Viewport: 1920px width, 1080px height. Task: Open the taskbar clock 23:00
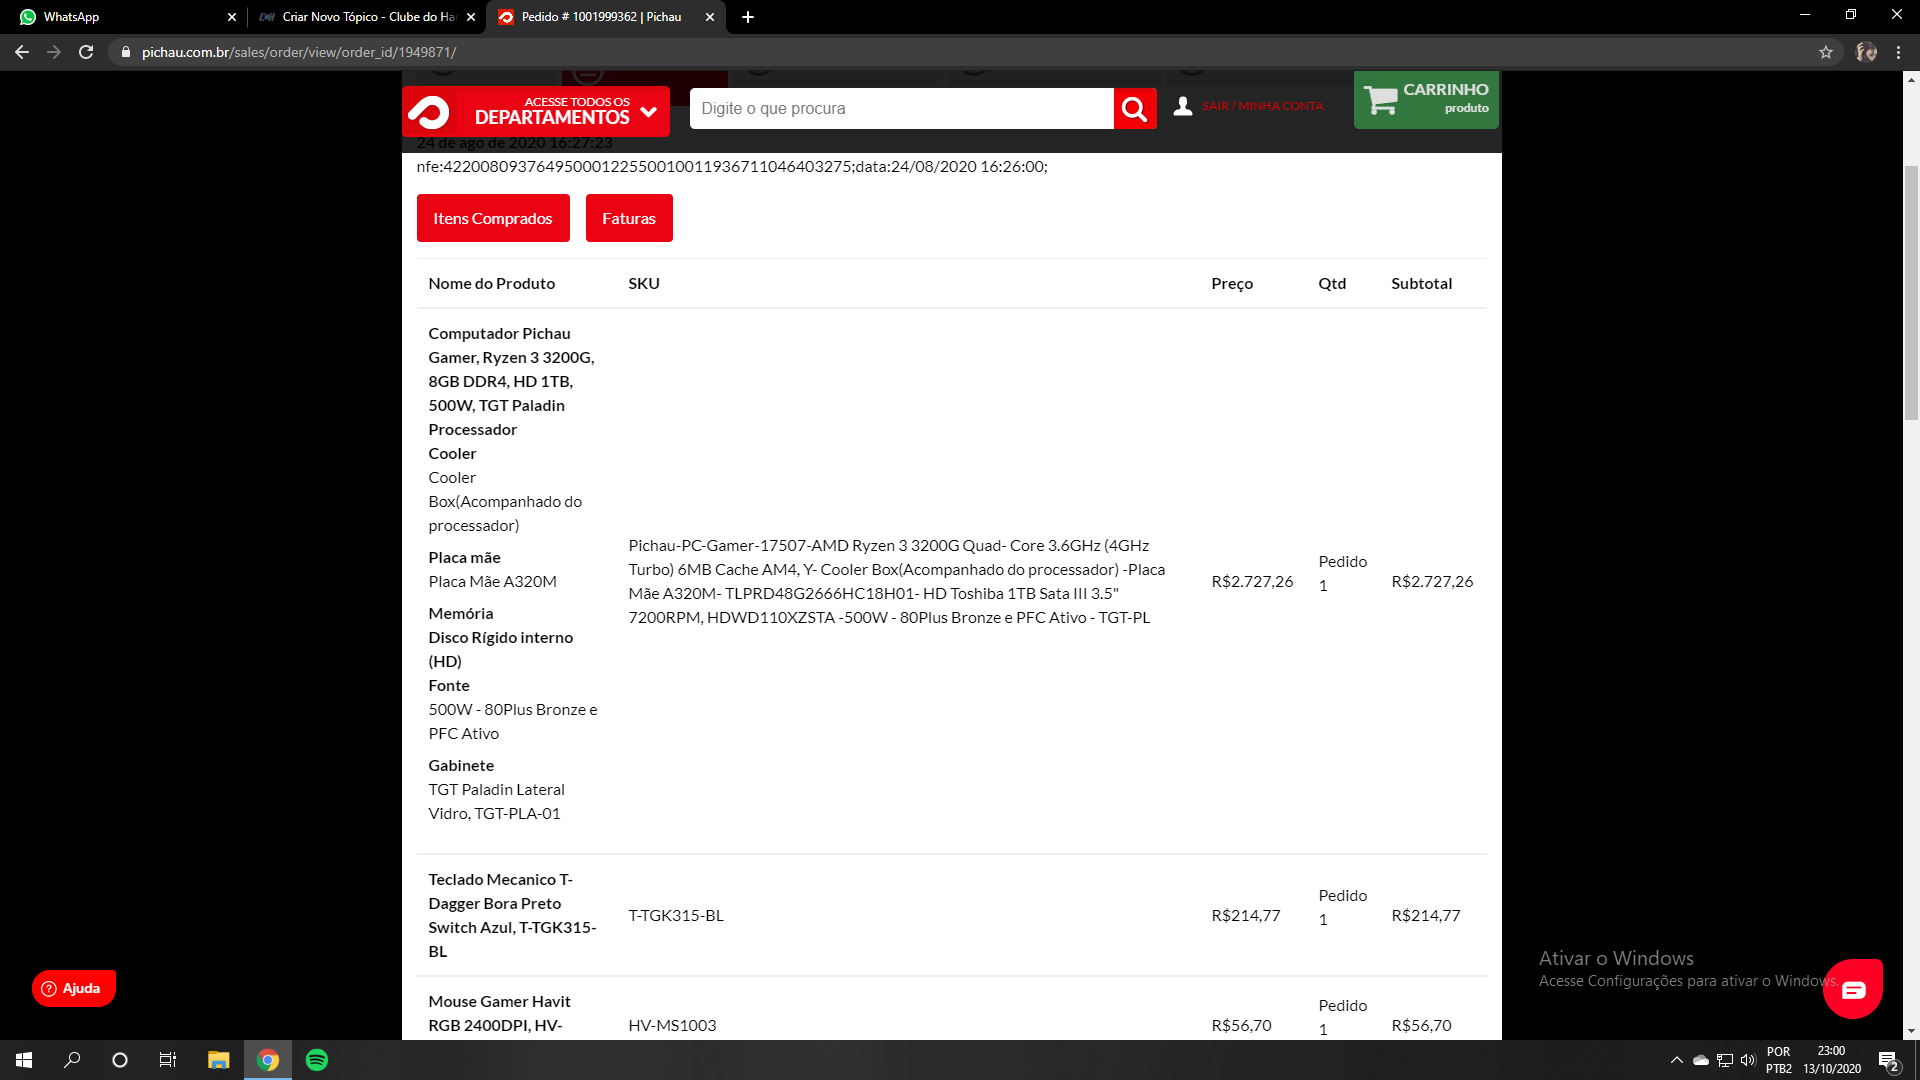pyautogui.click(x=1832, y=1060)
